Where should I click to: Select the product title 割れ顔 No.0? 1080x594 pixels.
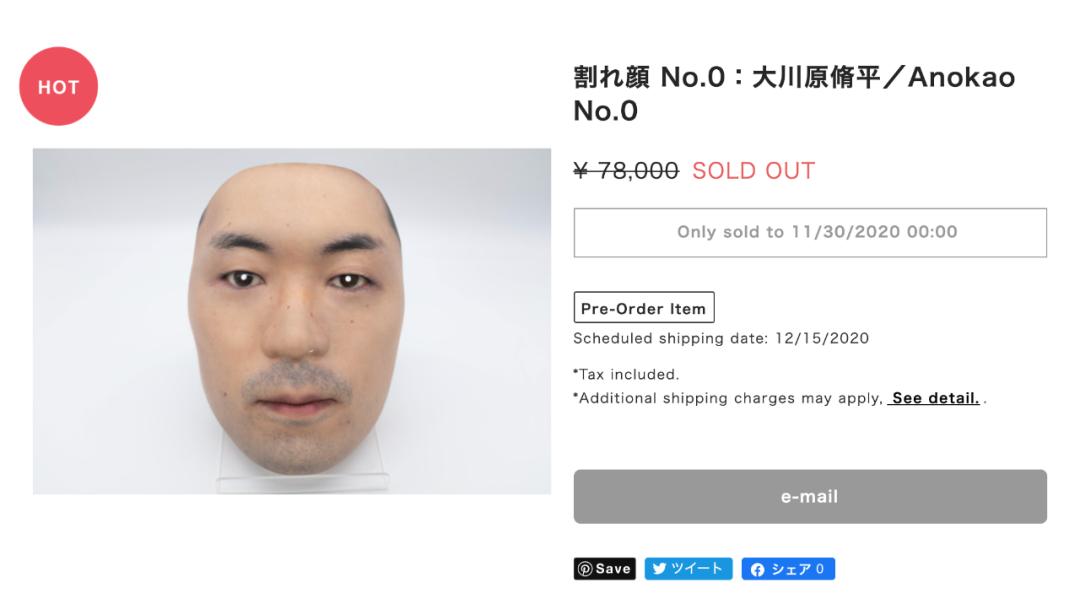coord(650,78)
